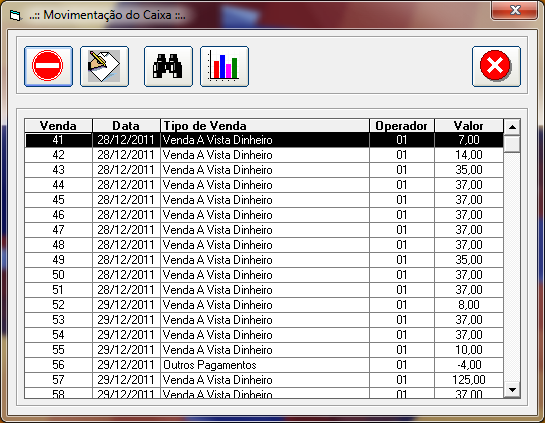Viewport: 545px width, 423px height.
Task: Click the vertical scrollbar thumb
Action: (x=512, y=144)
